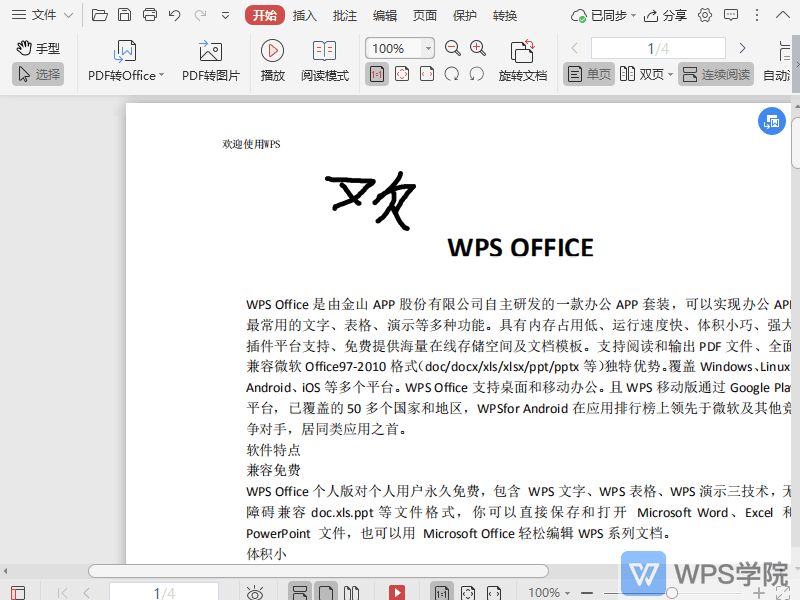Click the 旋转文档 rotate document button
This screenshot has width=800, height=600.
522,61
